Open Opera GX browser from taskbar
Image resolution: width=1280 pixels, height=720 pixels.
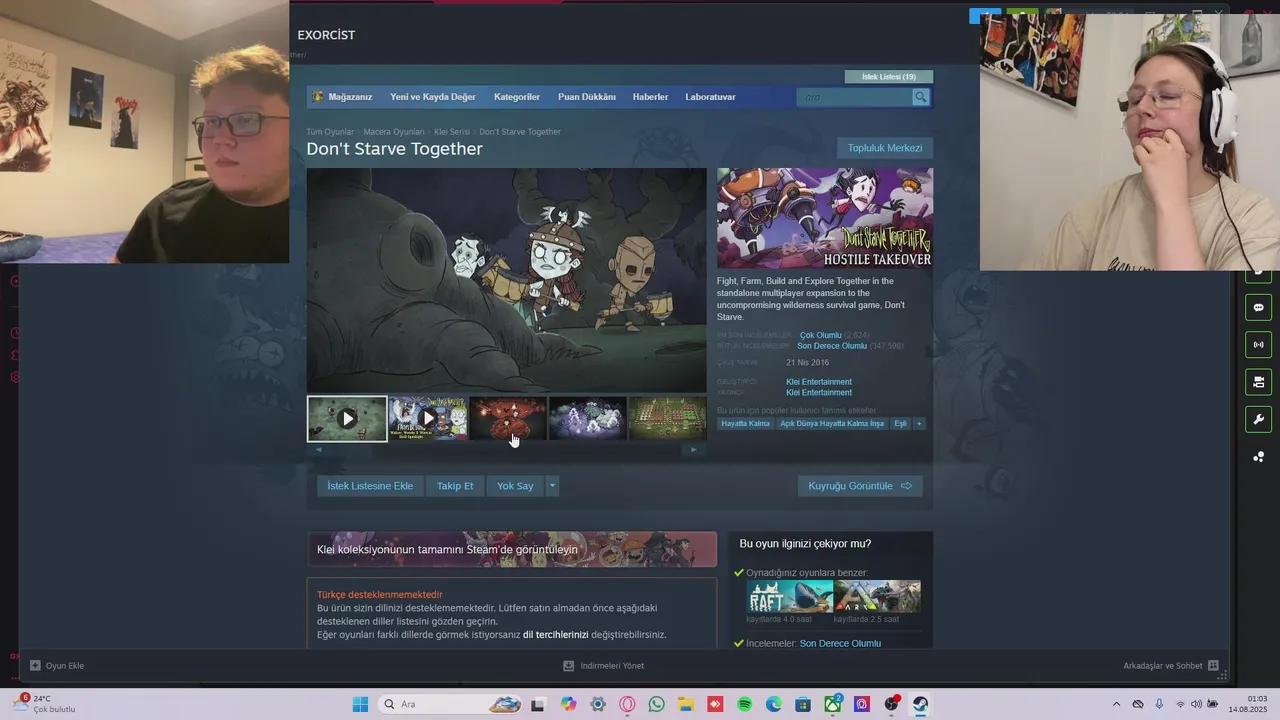tap(627, 704)
